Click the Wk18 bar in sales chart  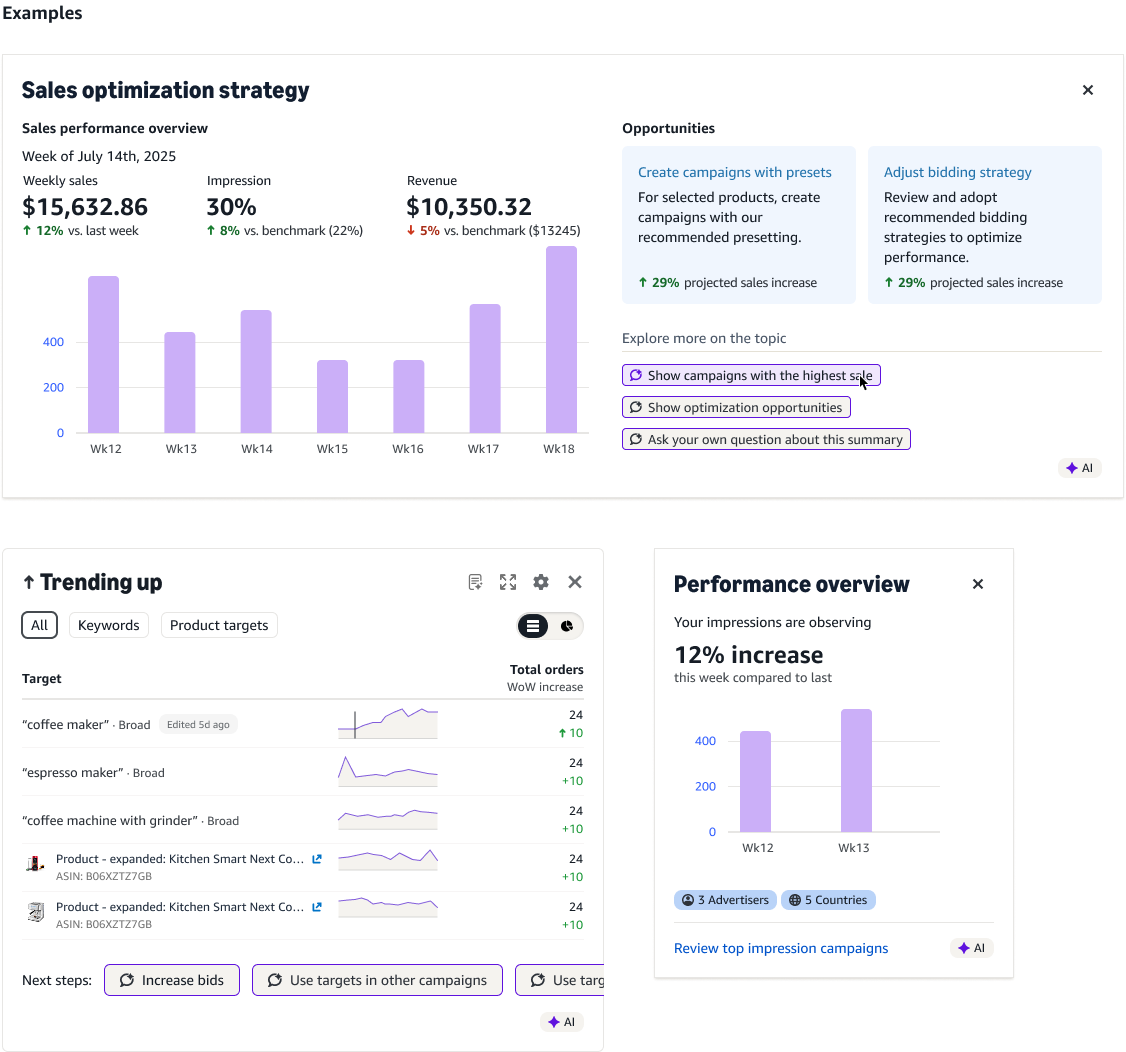tap(561, 340)
